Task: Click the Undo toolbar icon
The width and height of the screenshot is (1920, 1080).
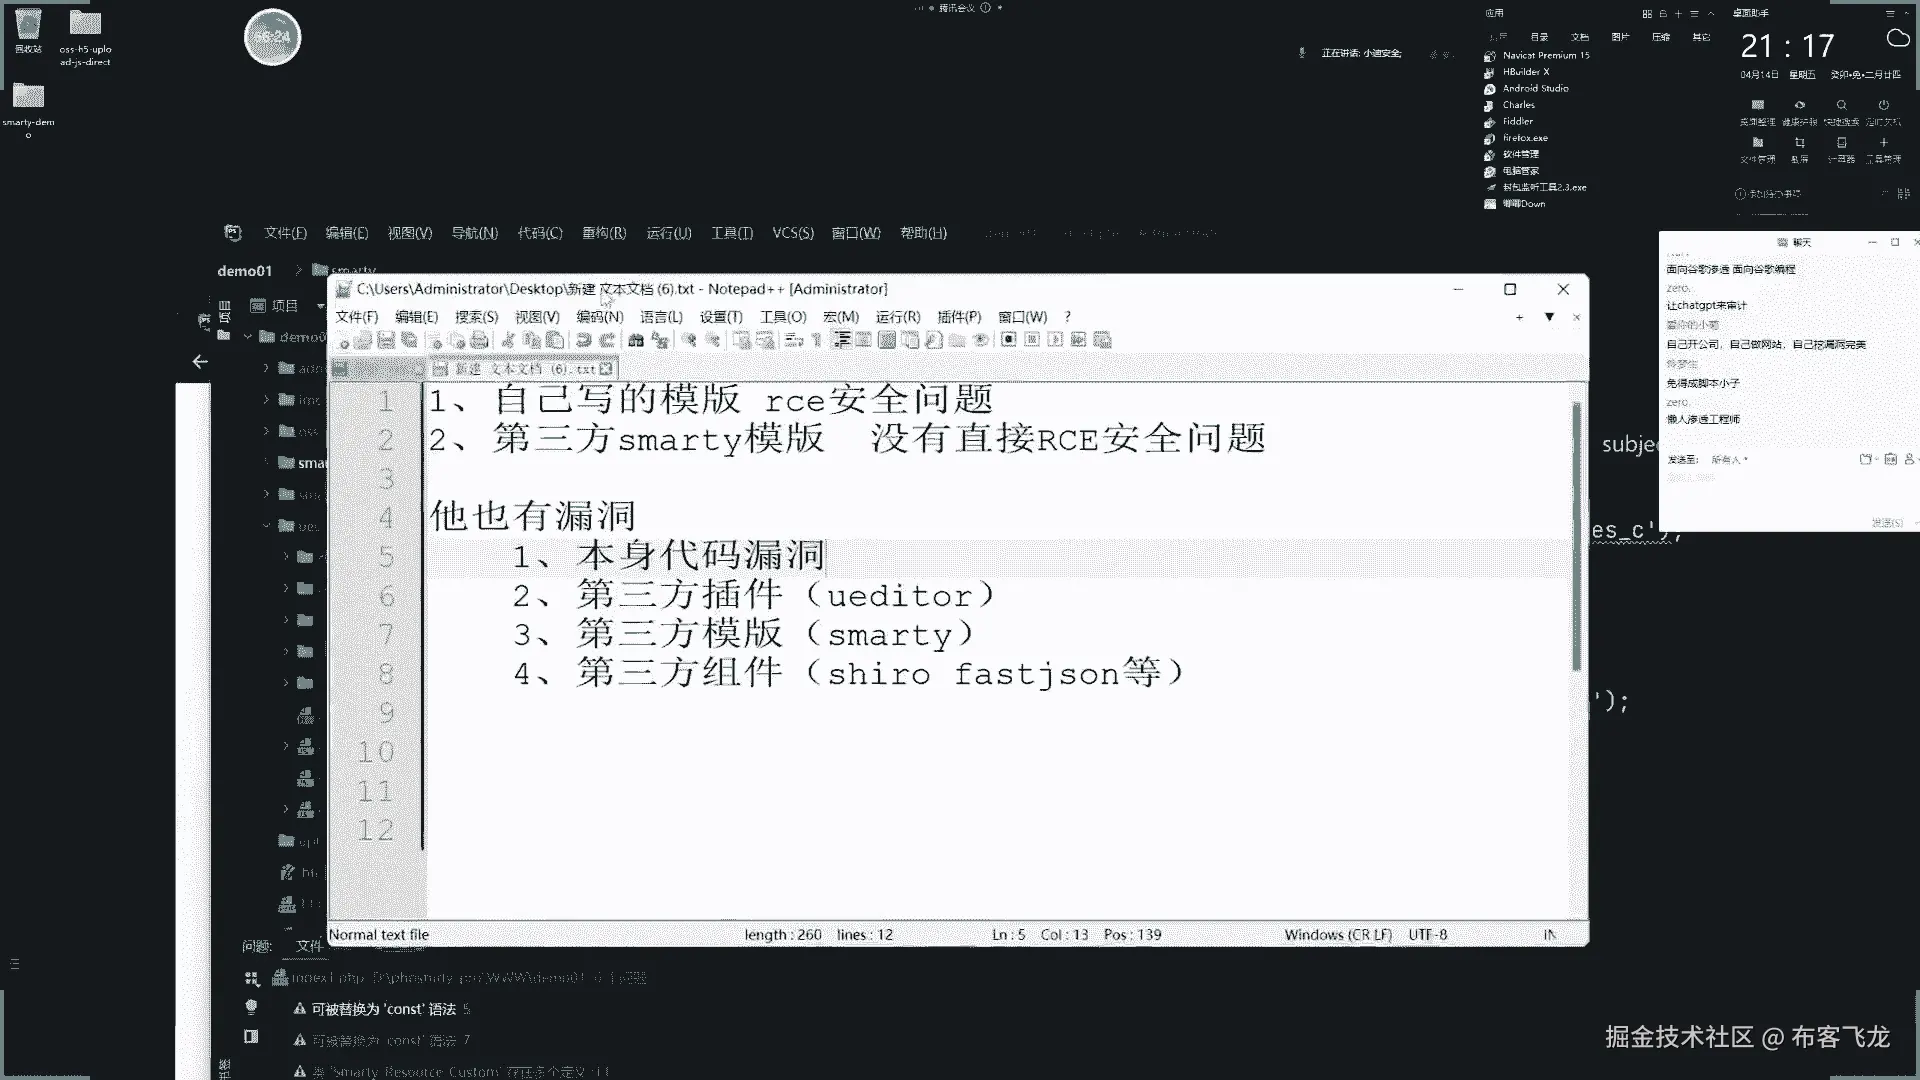Action: (583, 340)
